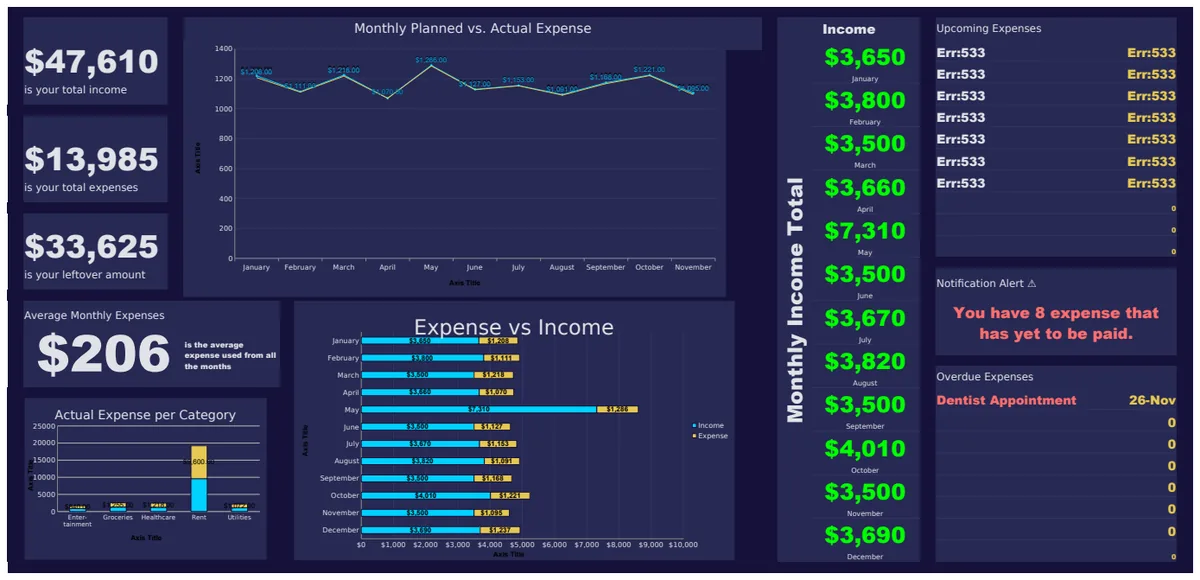Click 'is your total income' caption
The height and width of the screenshot is (580, 1200).
pos(76,90)
